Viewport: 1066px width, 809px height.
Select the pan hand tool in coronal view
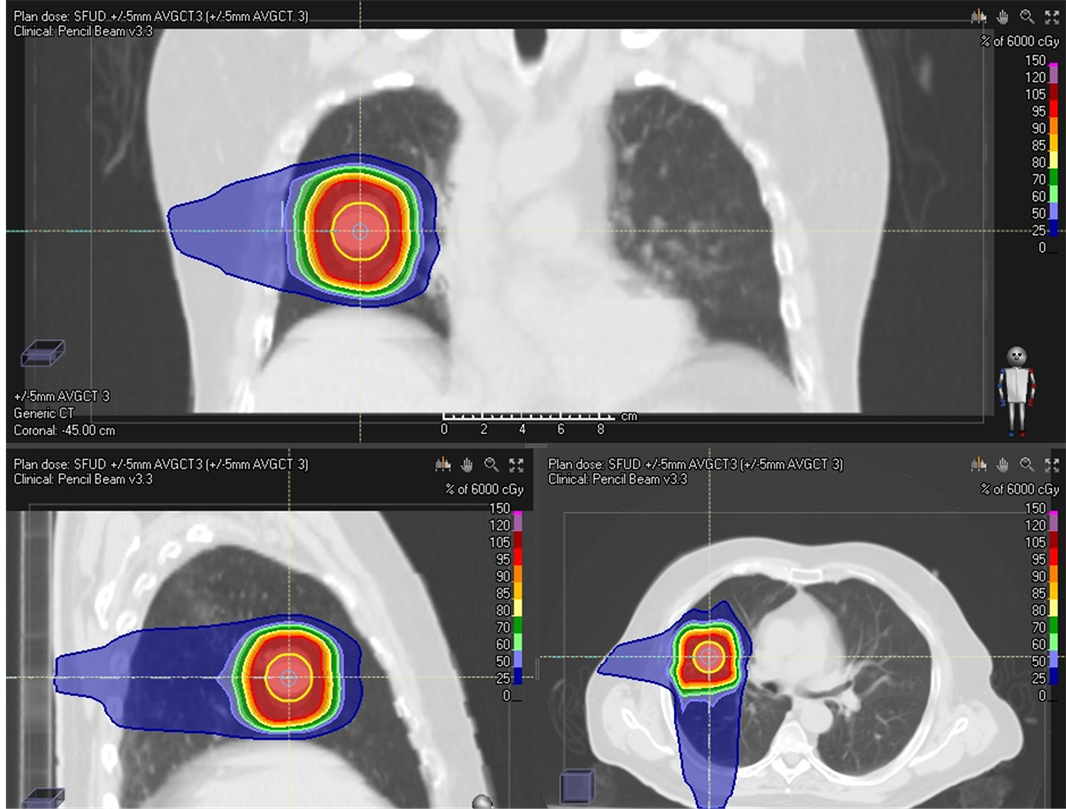pyautogui.click(x=1003, y=17)
